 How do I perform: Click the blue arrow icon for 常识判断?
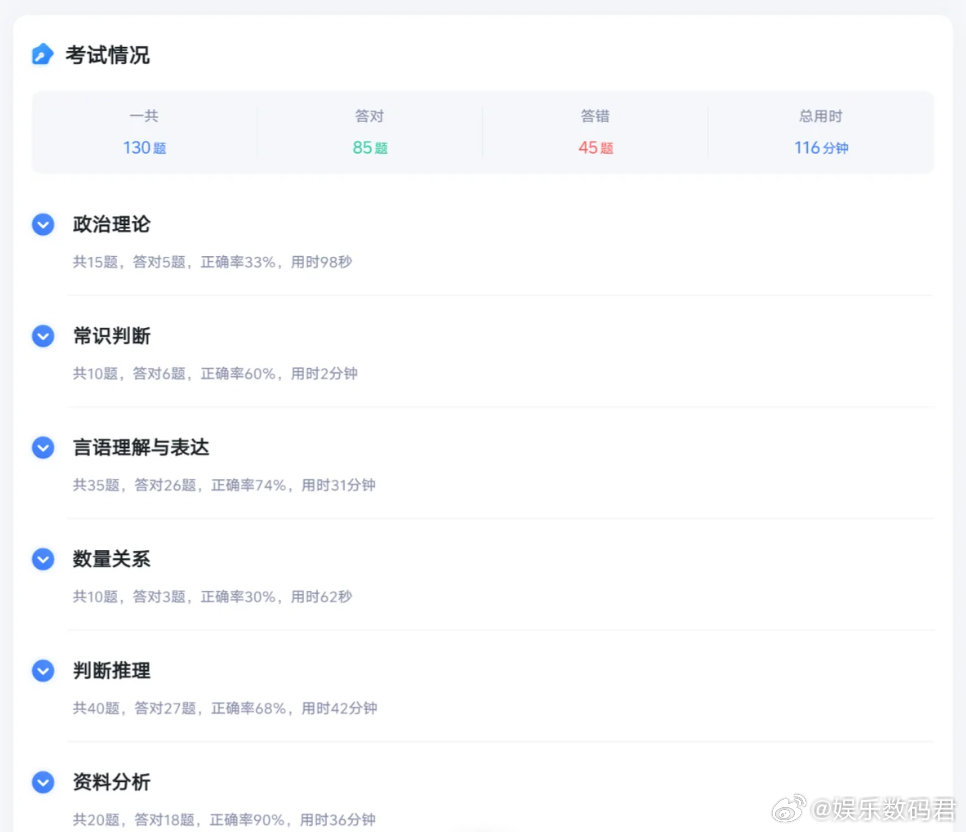pos(42,336)
